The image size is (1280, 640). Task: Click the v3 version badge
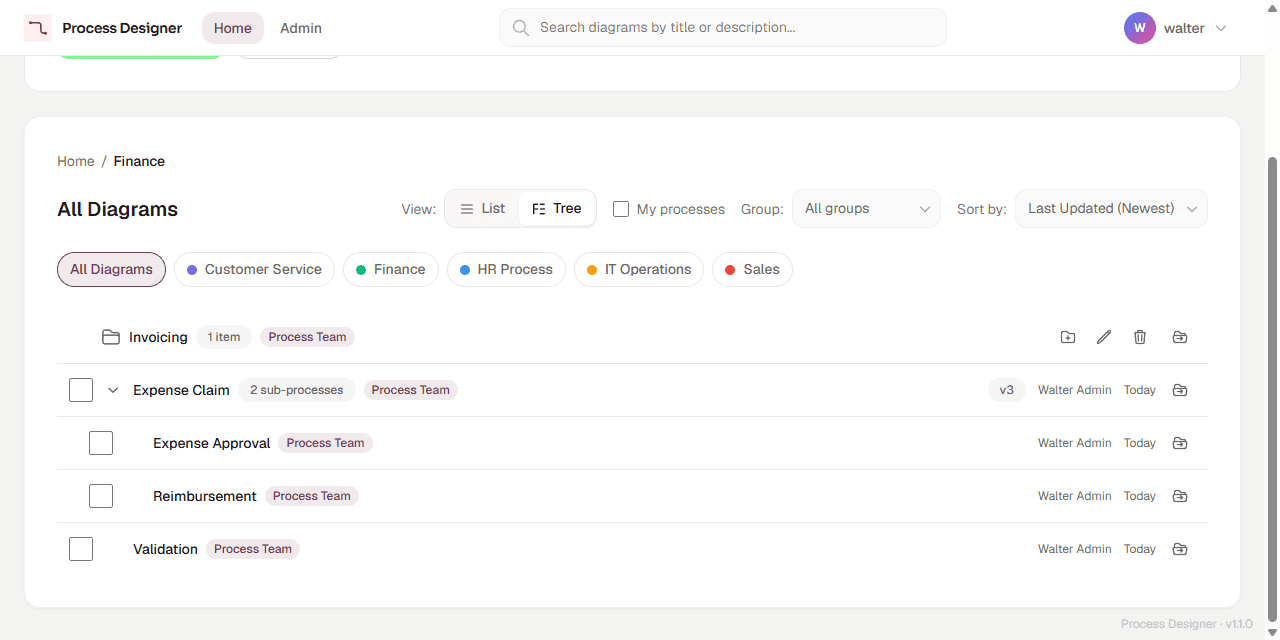pos(1007,390)
